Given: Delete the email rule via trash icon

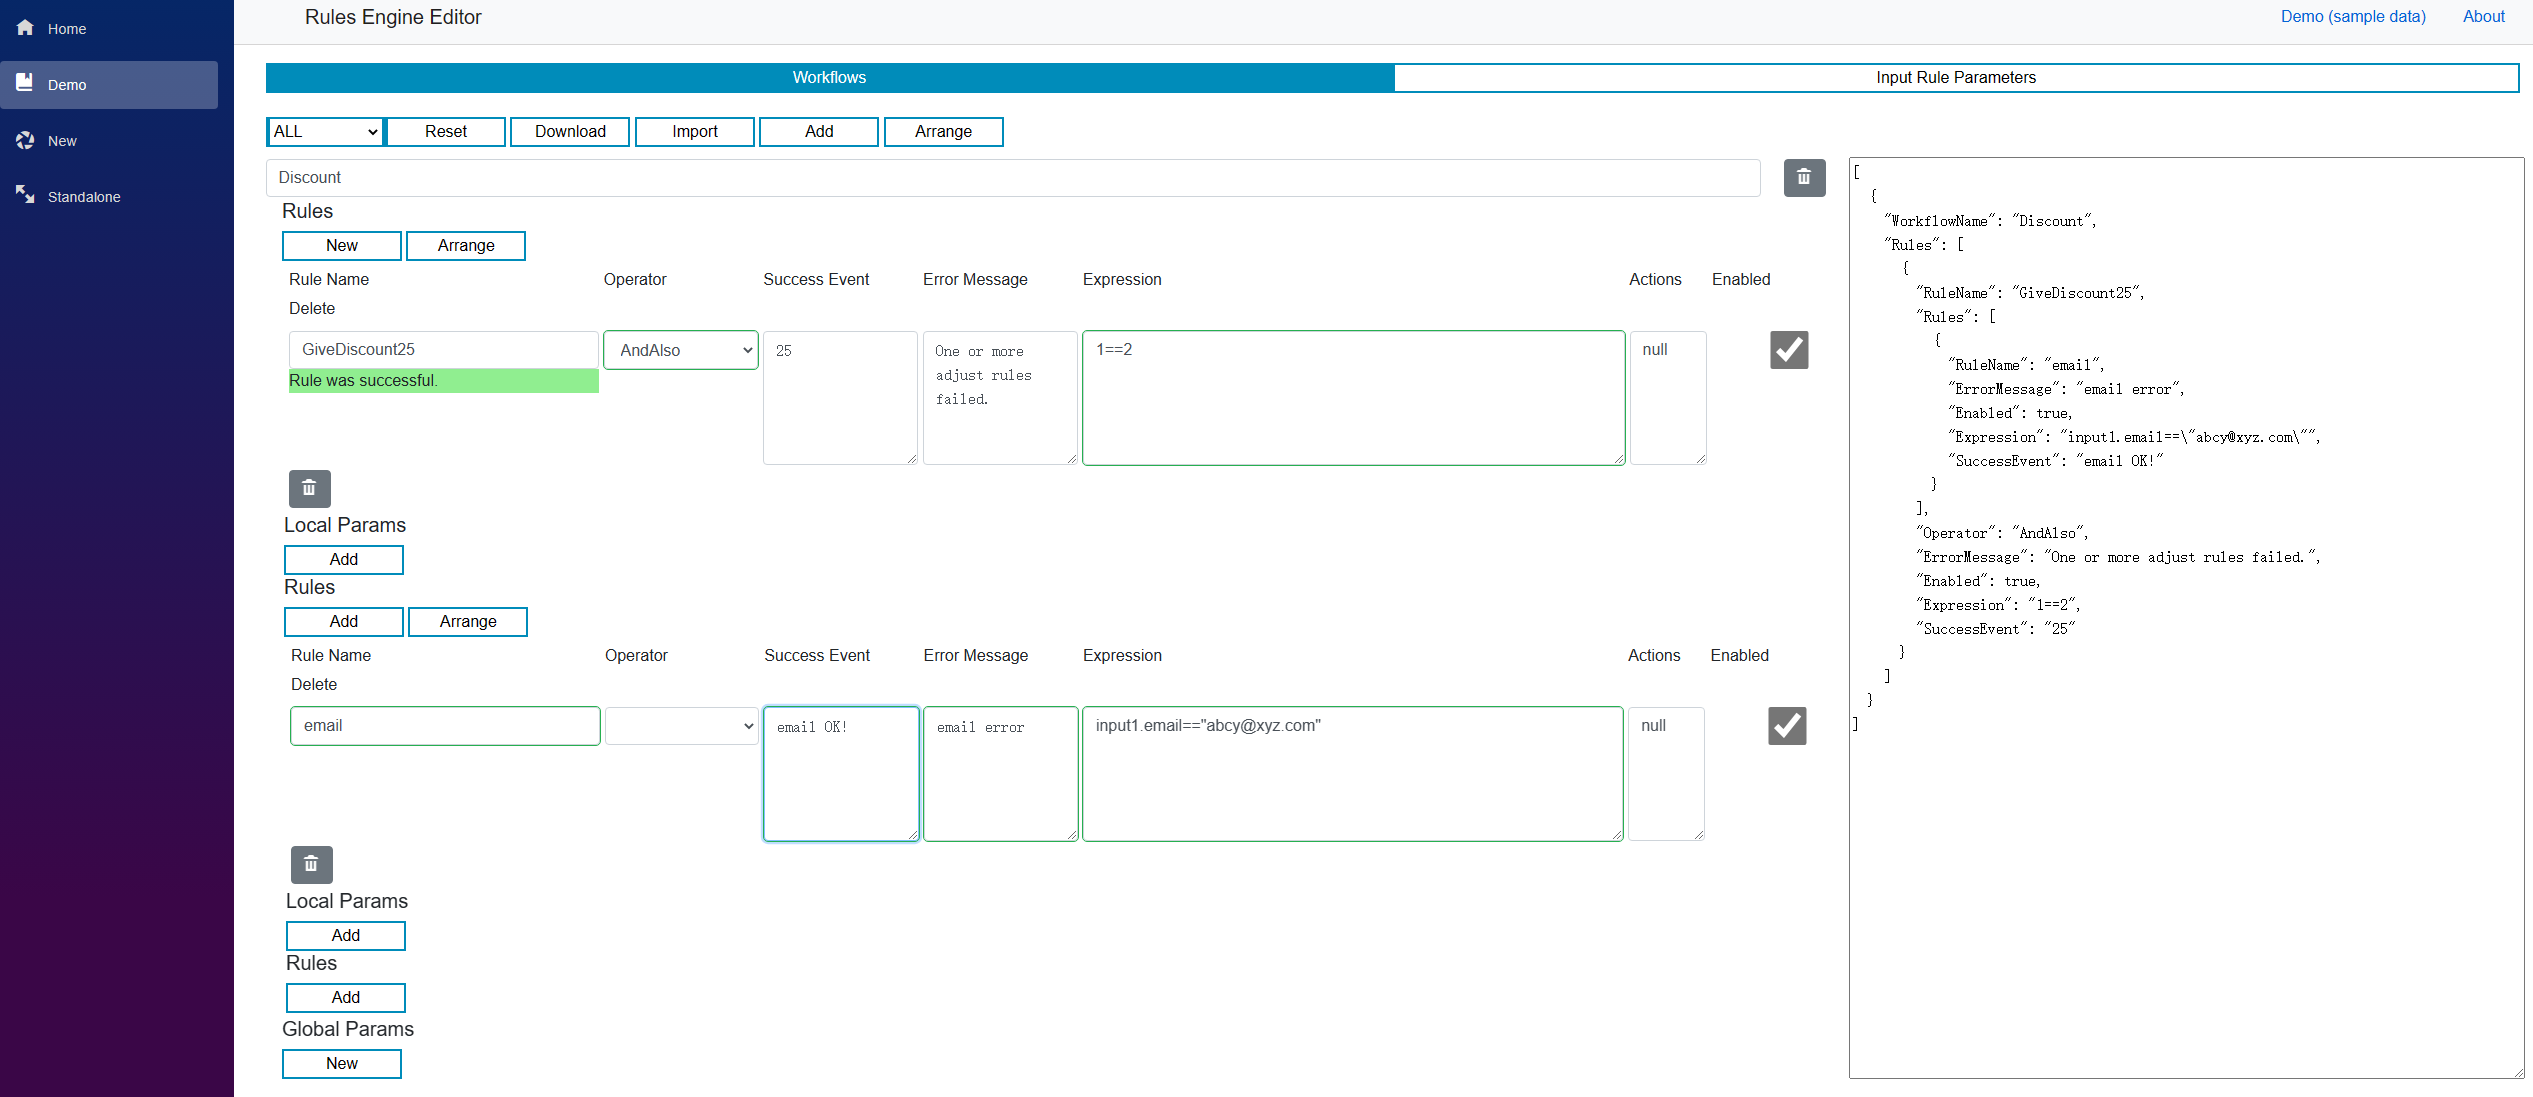Looking at the screenshot, I should coord(311,865).
